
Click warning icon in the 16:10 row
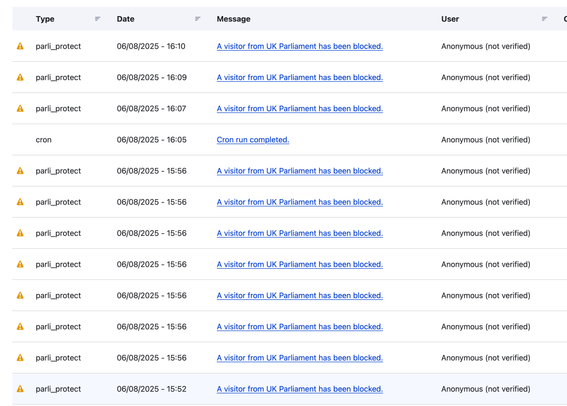(x=20, y=46)
